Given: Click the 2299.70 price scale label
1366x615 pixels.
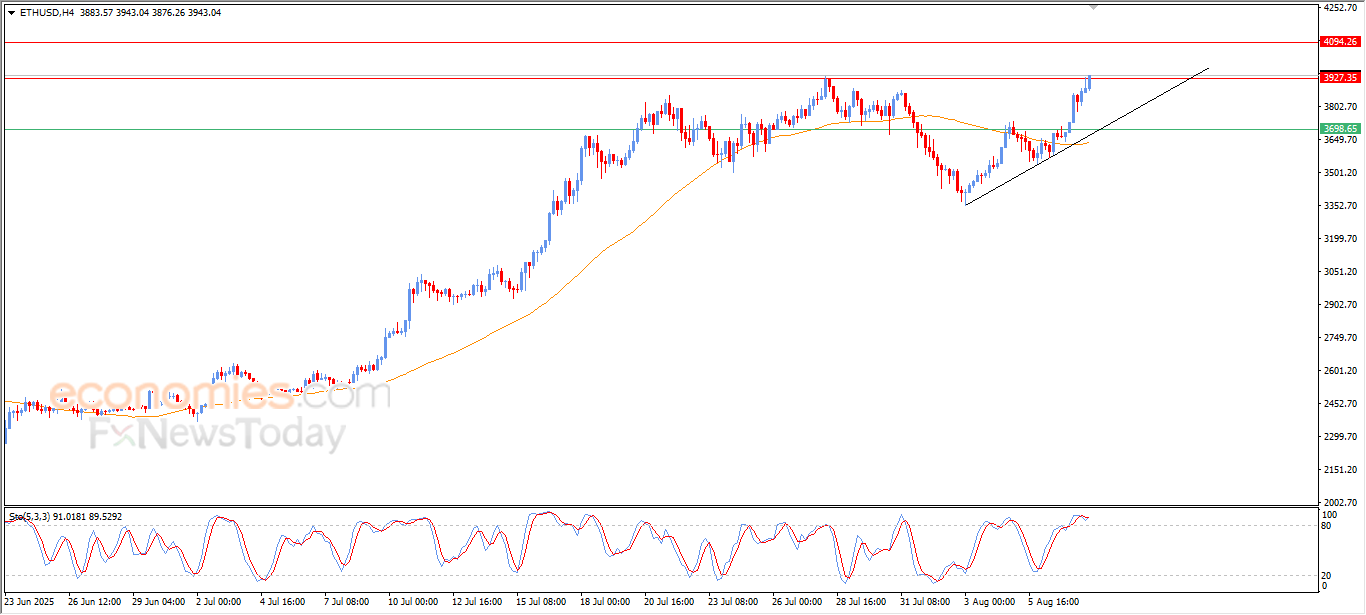Looking at the screenshot, I should 1340,437.
